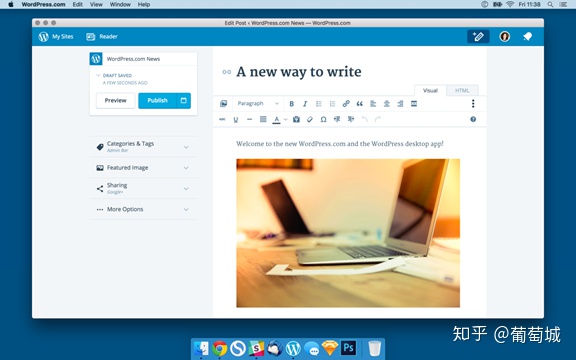Open the Help menu

tap(144, 4)
